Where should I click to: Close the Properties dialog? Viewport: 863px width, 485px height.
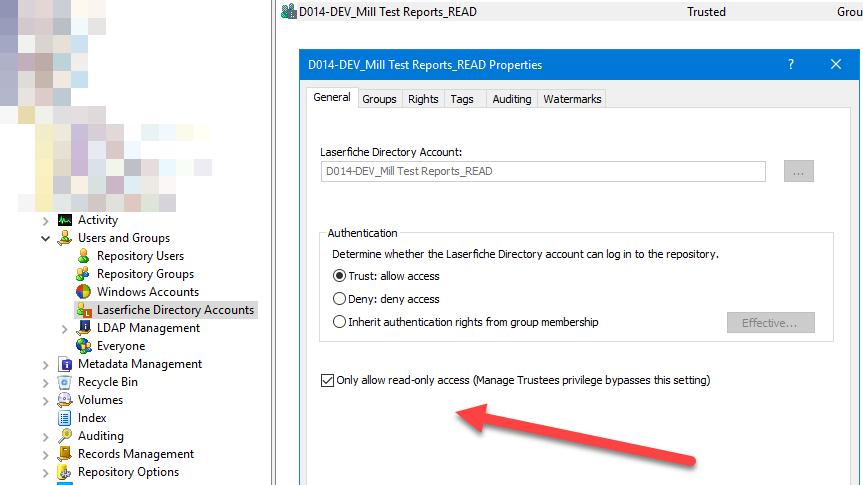pos(835,64)
